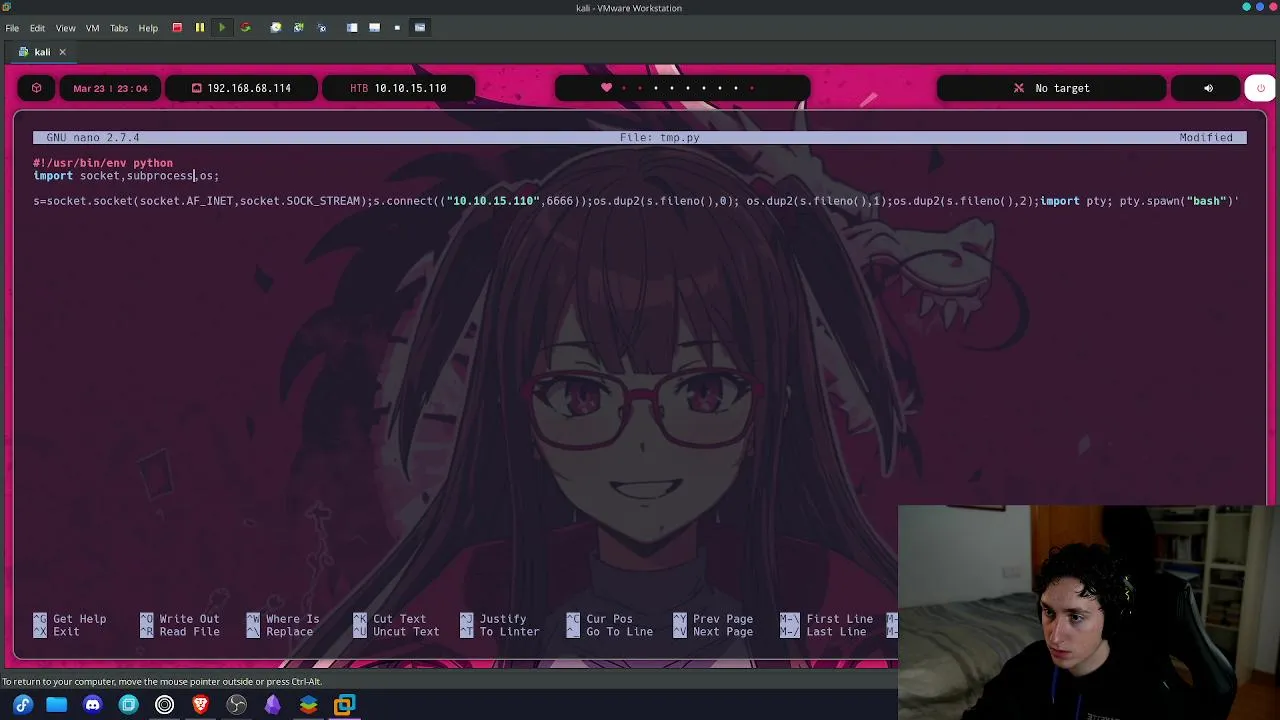Click the thumbnail bar view icon
The image size is (1280, 720).
pos(374,28)
